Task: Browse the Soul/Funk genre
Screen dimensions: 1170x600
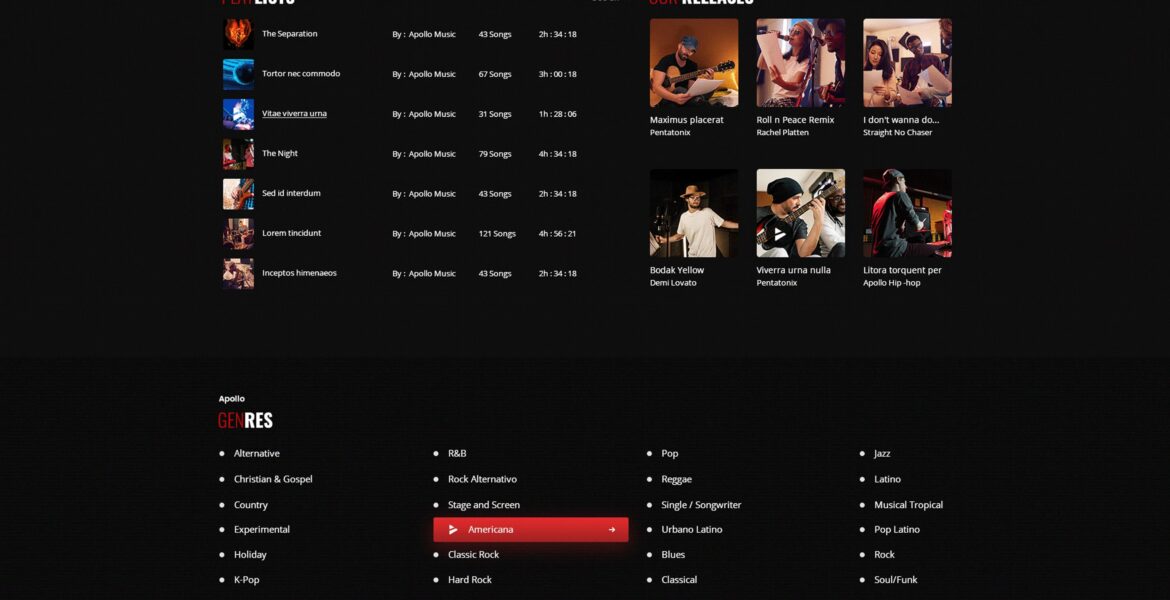Action: (895, 580)
